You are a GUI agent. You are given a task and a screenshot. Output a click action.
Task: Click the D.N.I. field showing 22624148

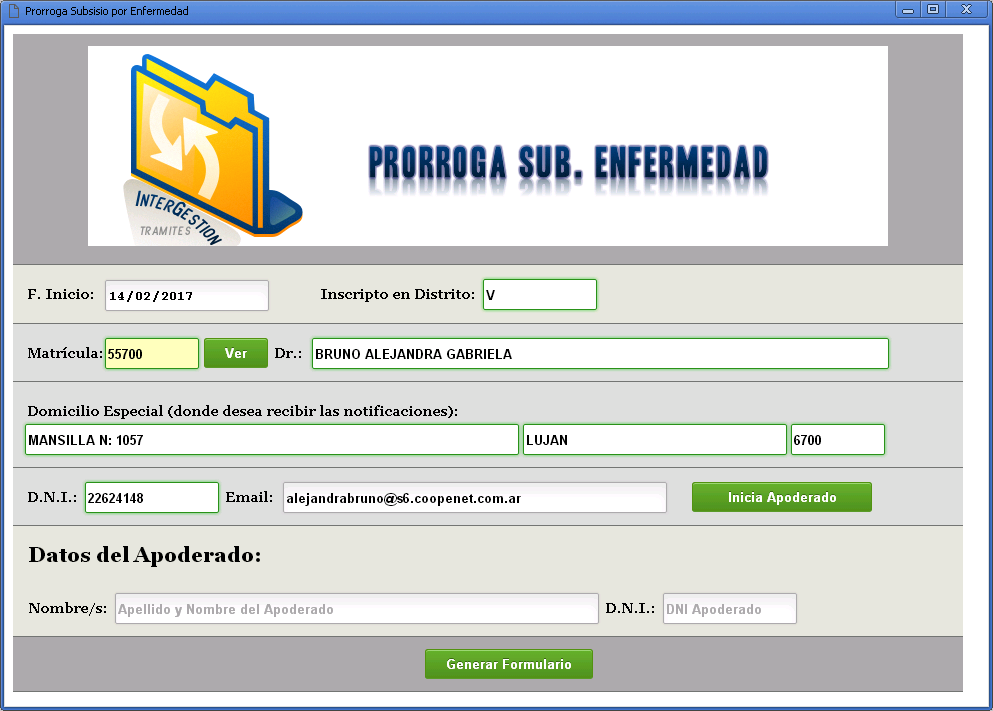[152, 498]
